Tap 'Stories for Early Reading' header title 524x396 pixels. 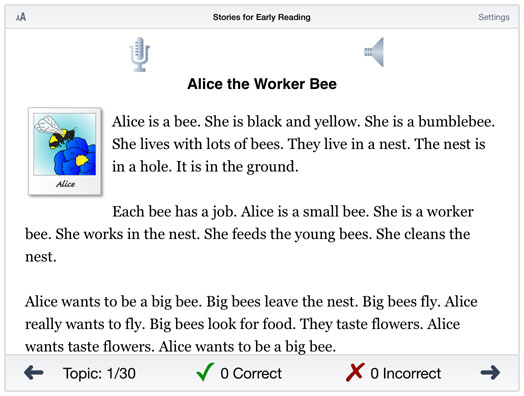click(x=262, y=17)
